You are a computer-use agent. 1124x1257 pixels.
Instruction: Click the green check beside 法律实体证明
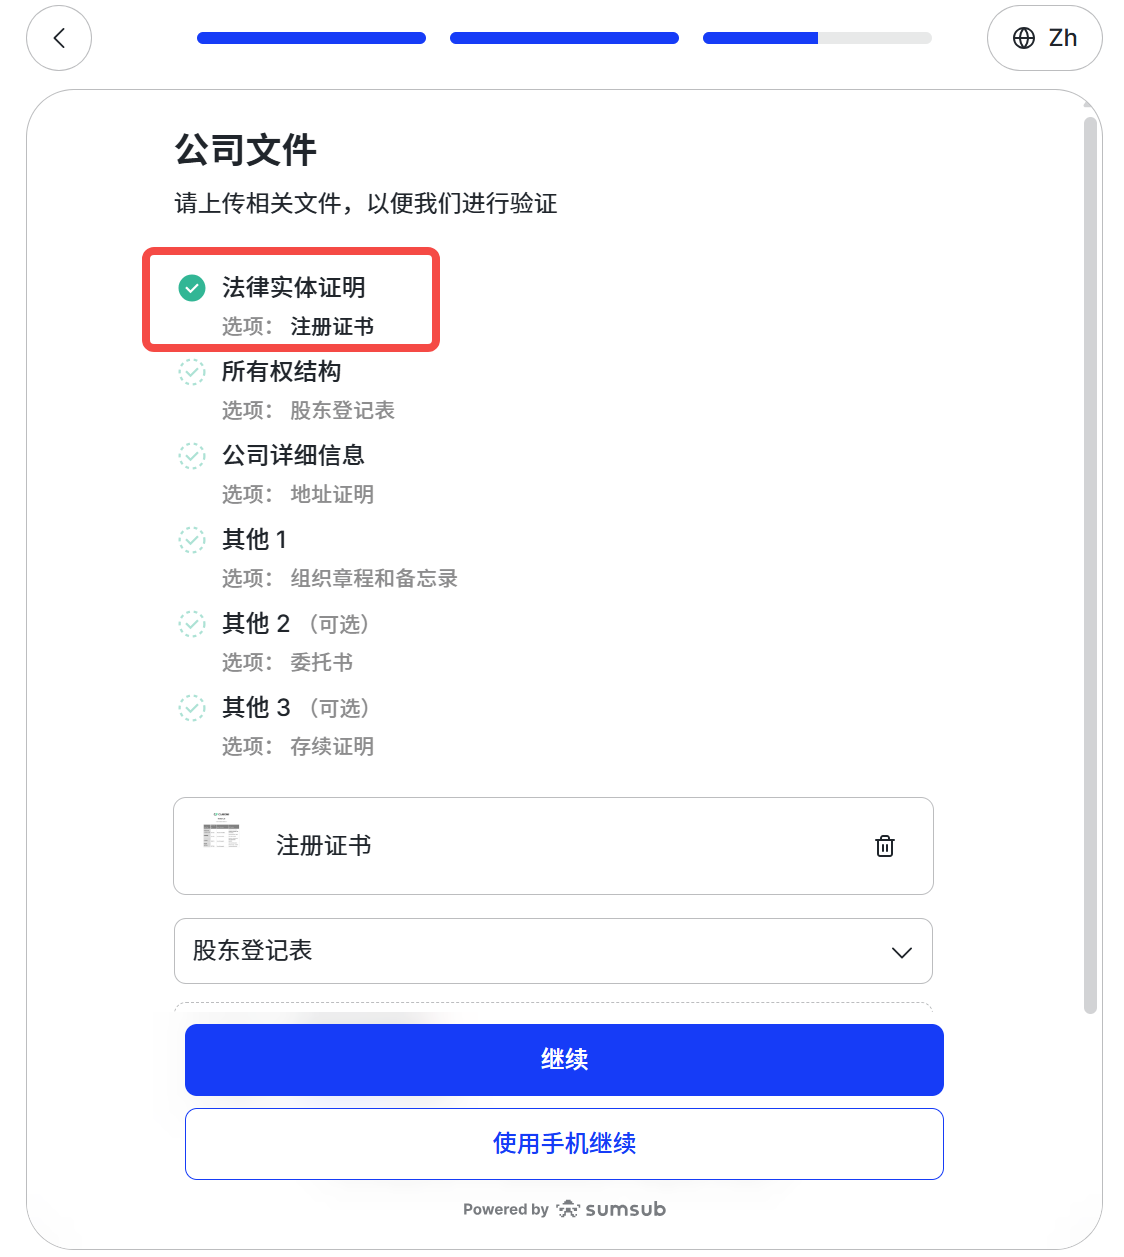(x=192, y=288)
